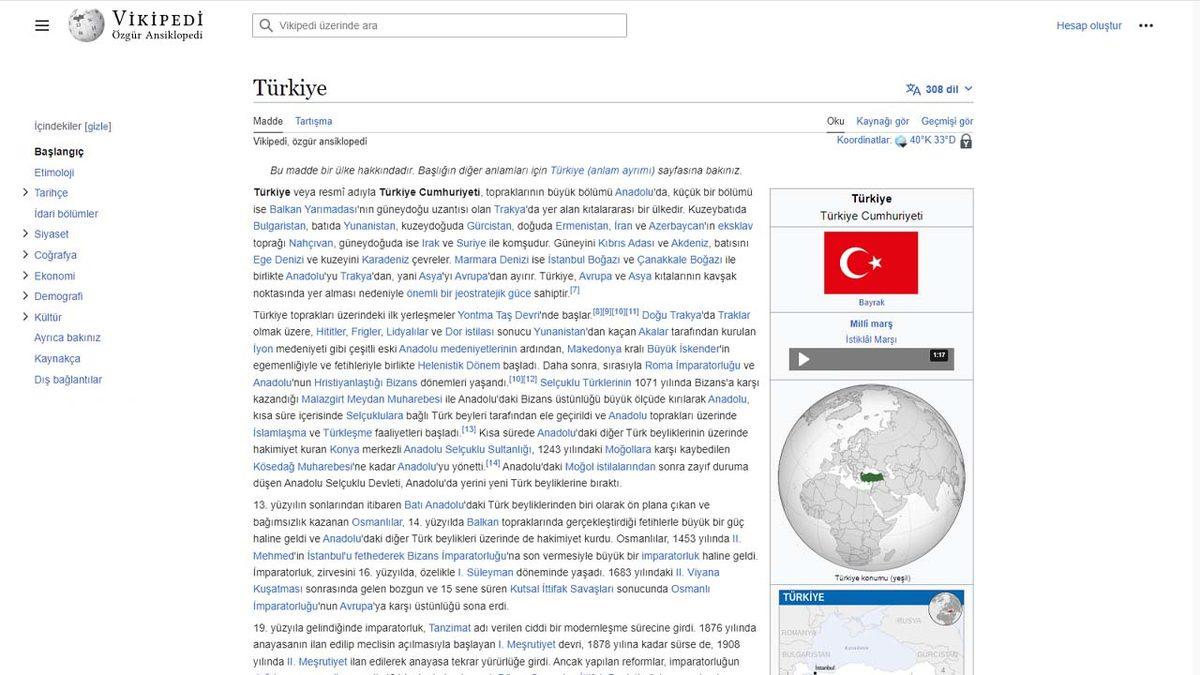Hide the table of contents via gizle

(98, 127)
